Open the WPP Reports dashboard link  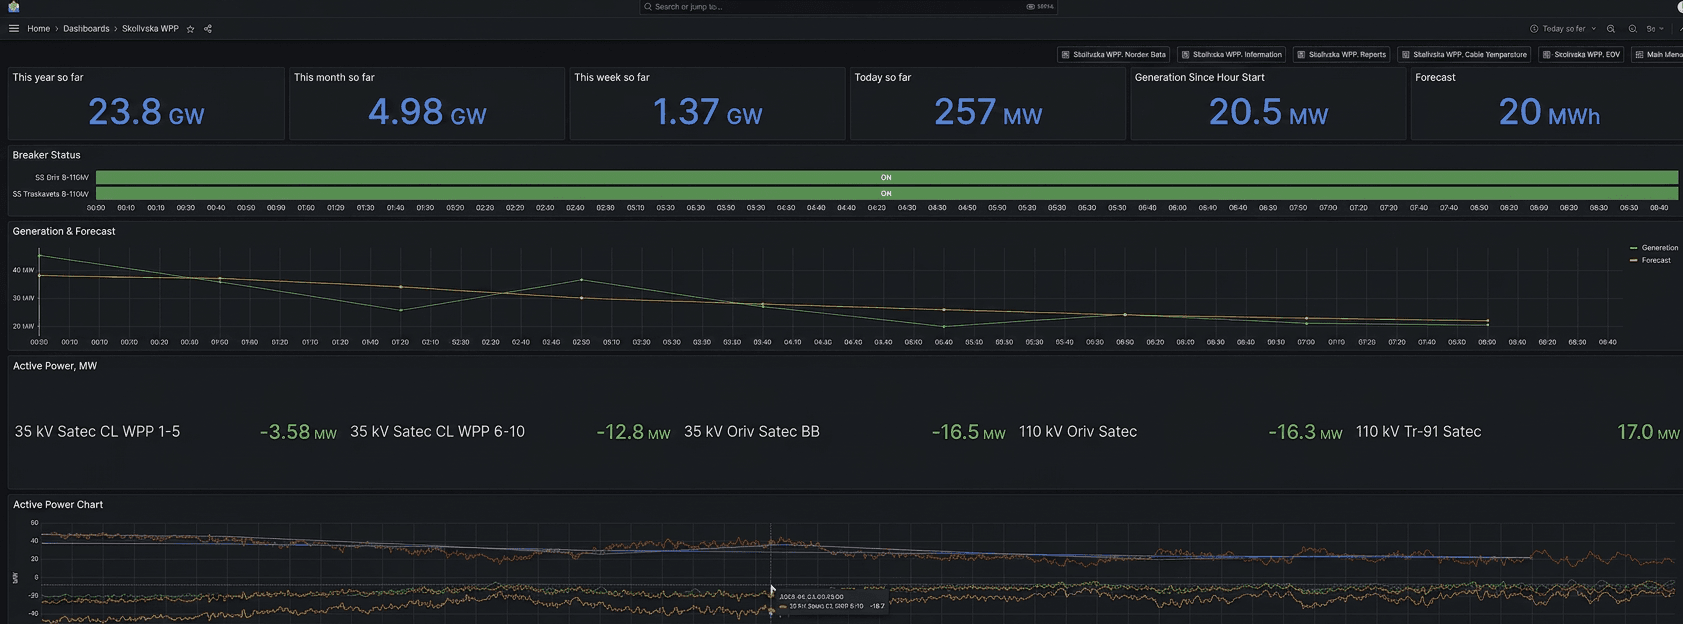(x=1342, y=55)
